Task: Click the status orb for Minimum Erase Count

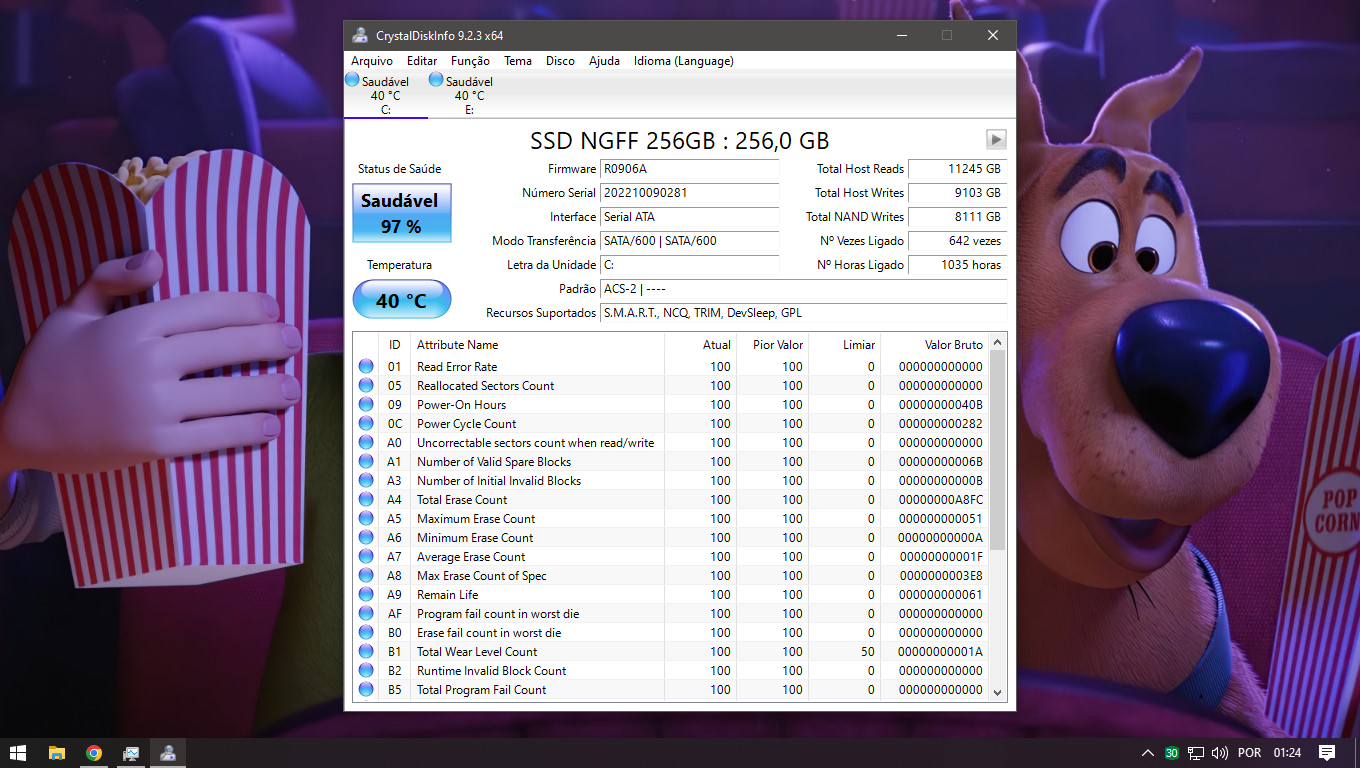Action: click(366, 538)
